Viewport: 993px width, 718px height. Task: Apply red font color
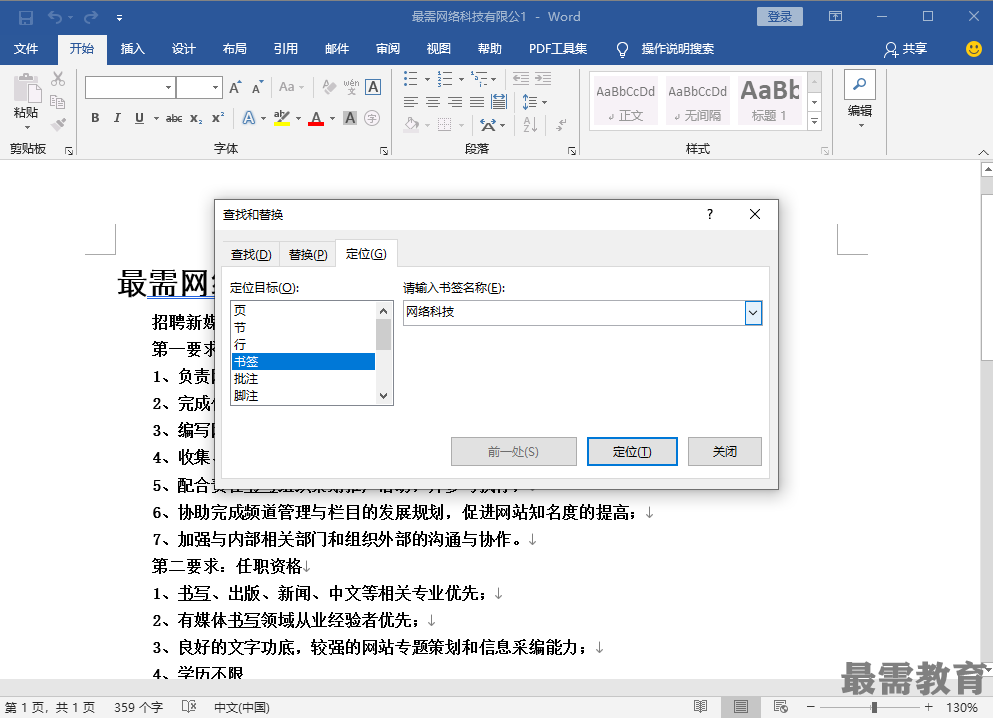(316, 118)
